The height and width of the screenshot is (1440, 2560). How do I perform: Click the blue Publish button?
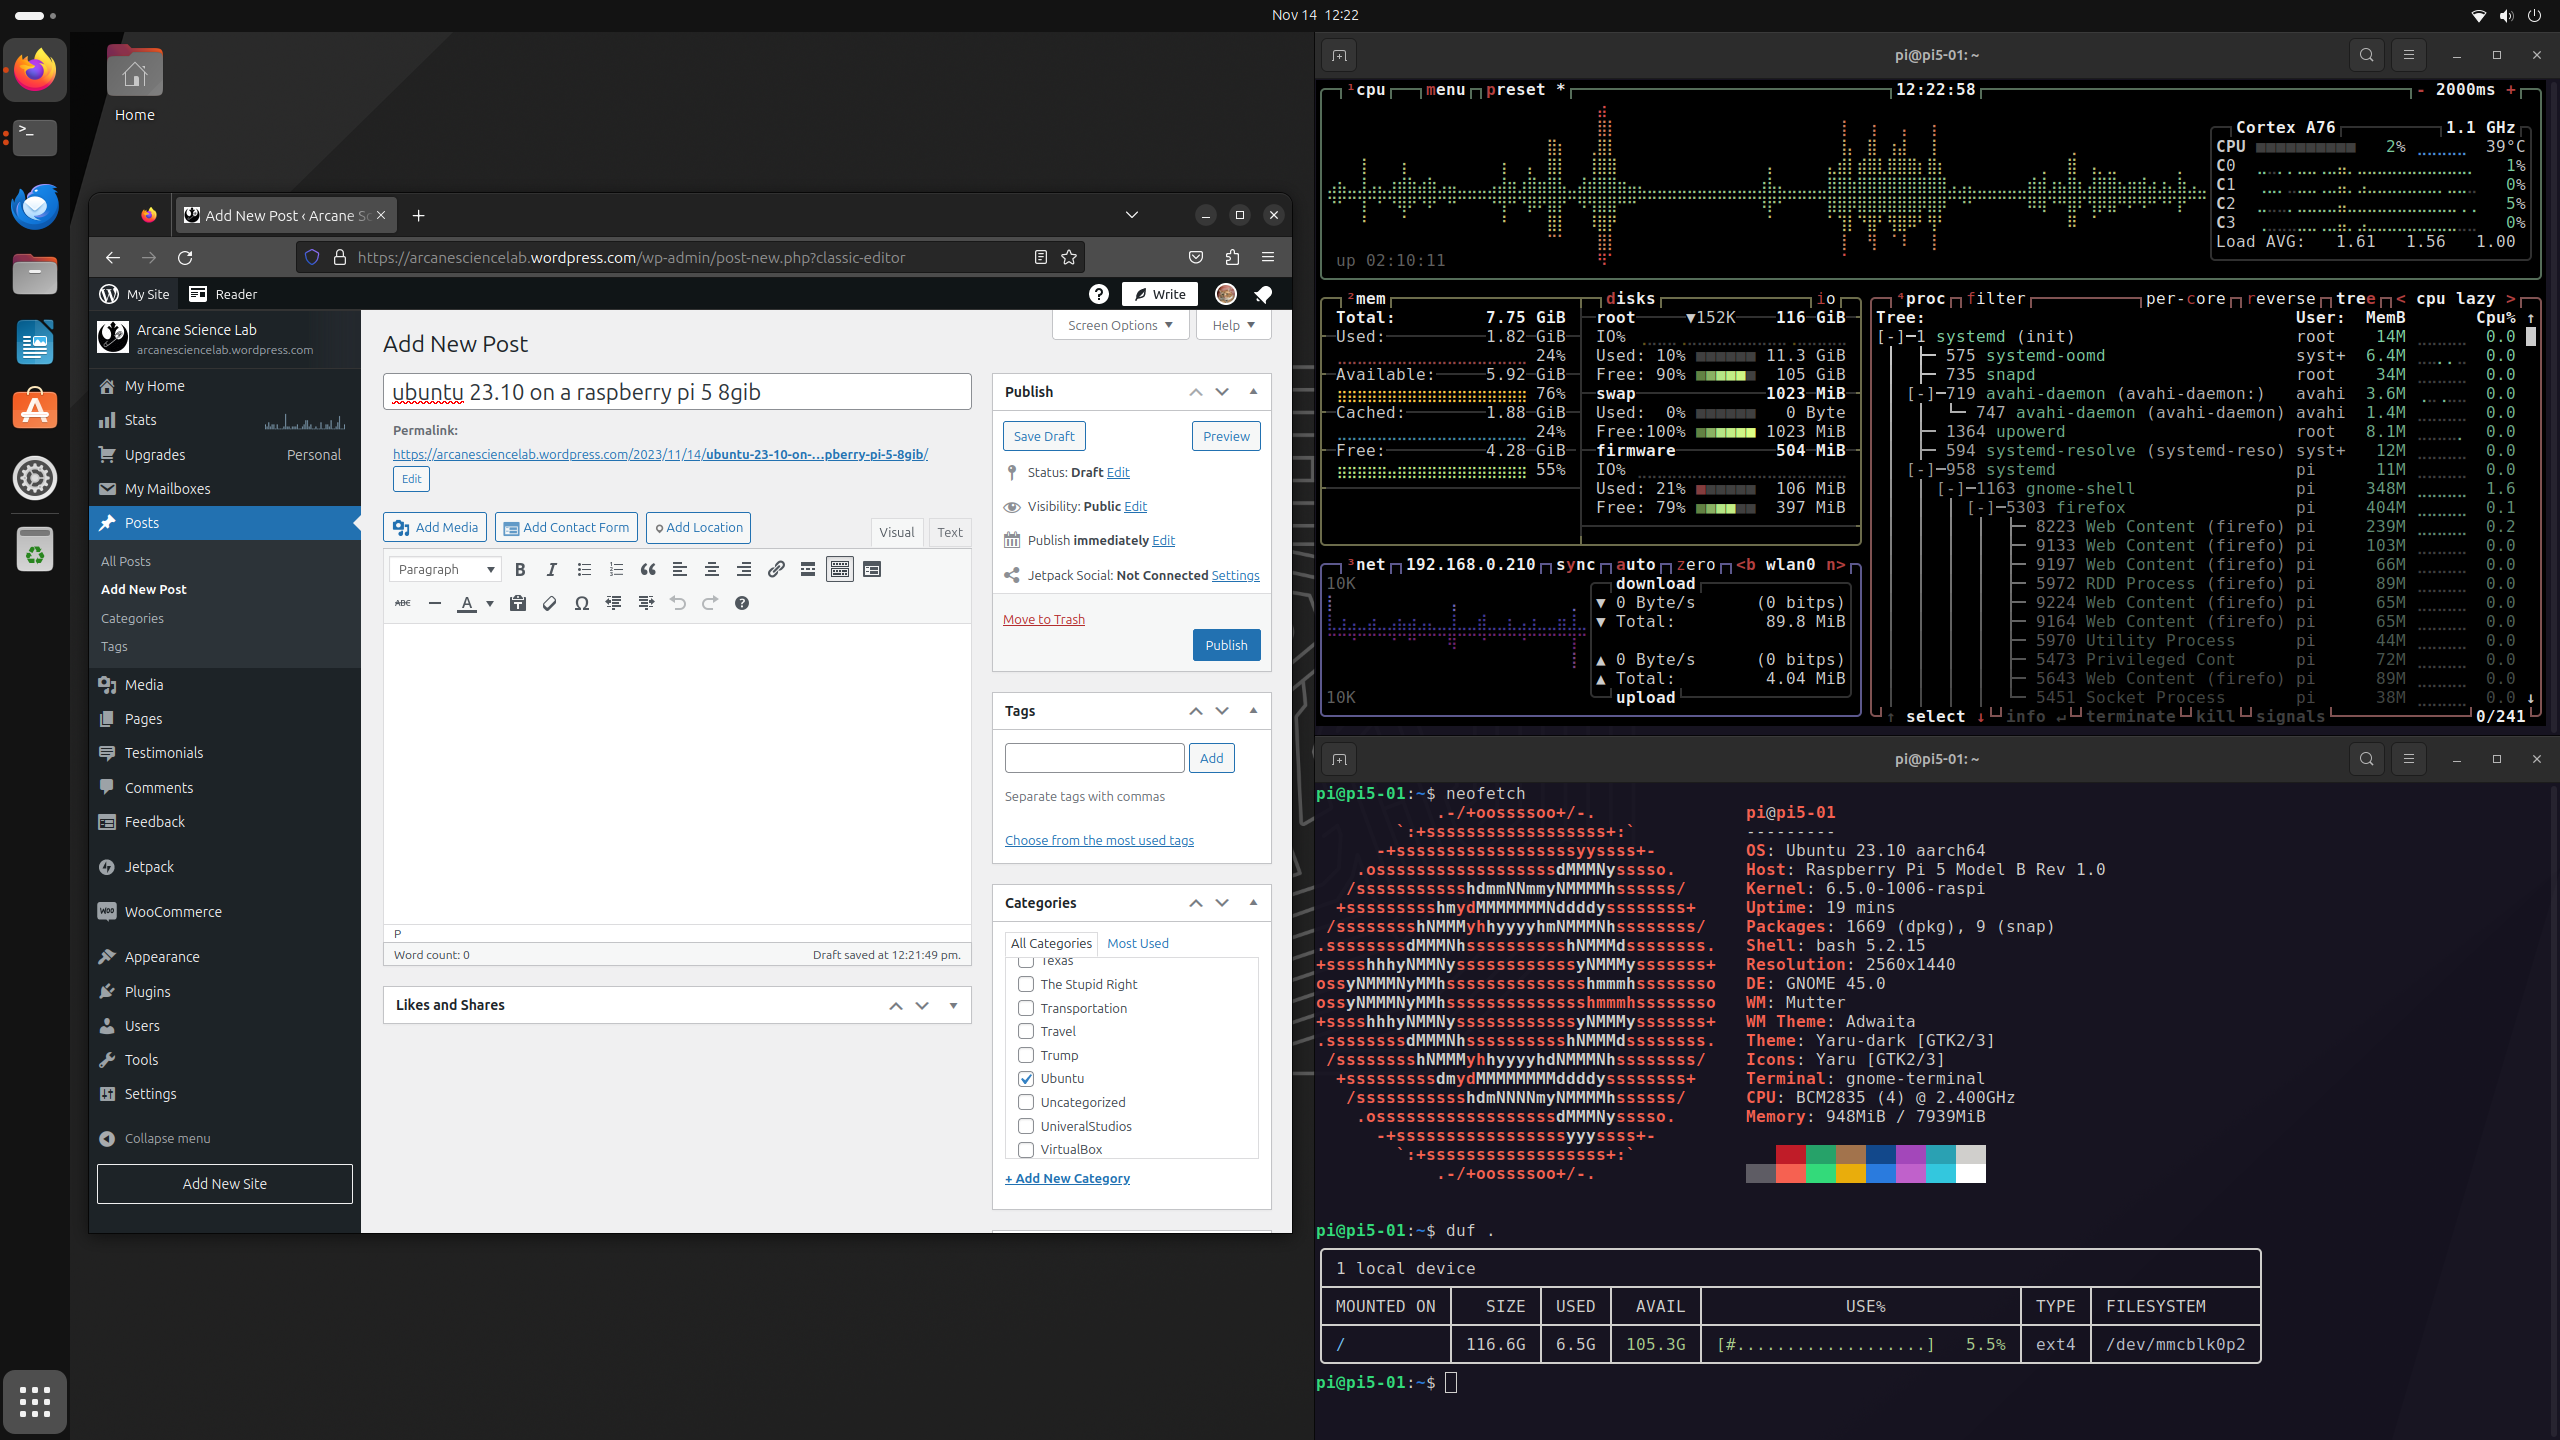1226,645
